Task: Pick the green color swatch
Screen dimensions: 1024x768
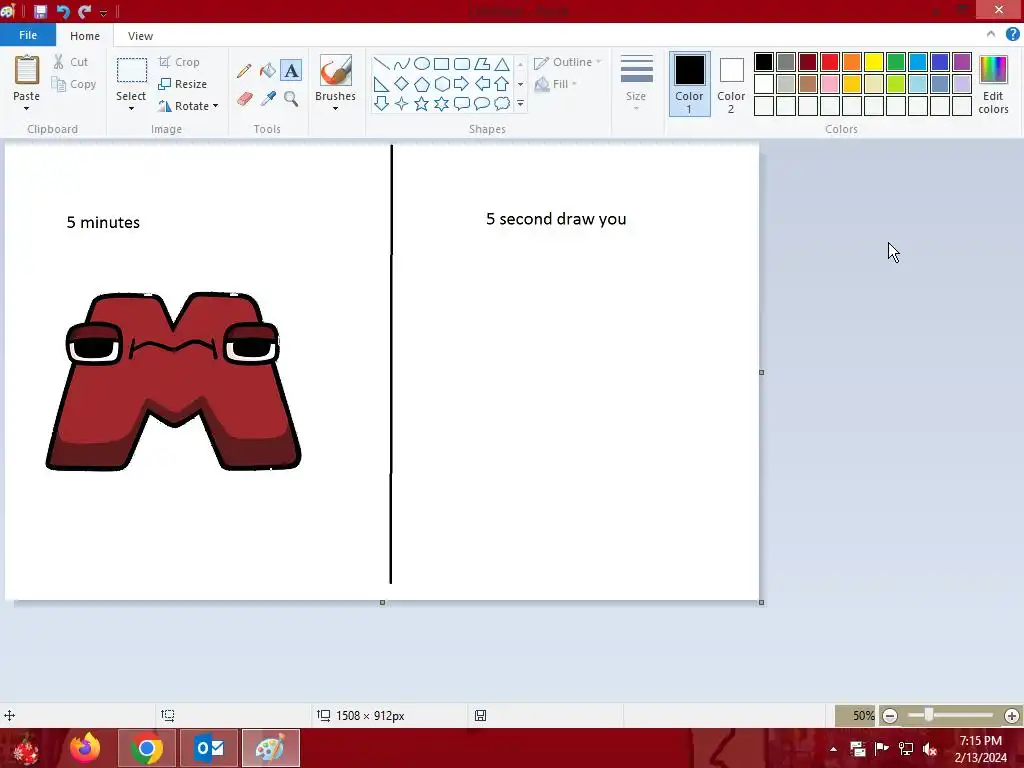Action: (x=896, y=62)
